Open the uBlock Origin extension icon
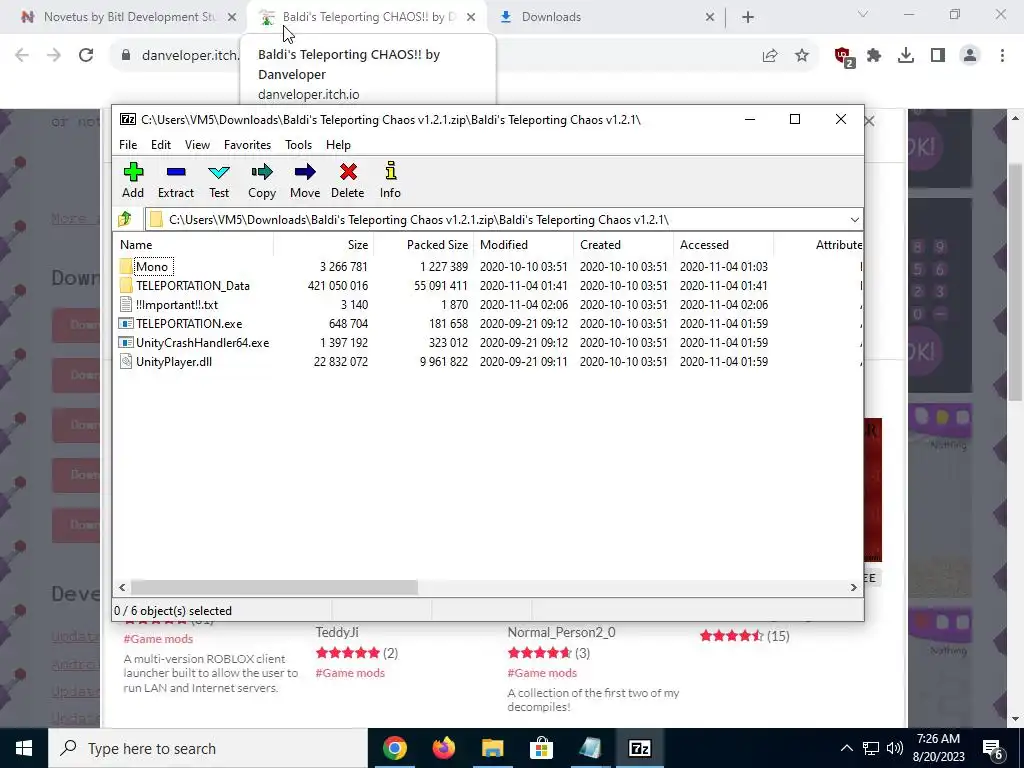Viewport: 1024px width, 768px height. (x=844, y=56)
